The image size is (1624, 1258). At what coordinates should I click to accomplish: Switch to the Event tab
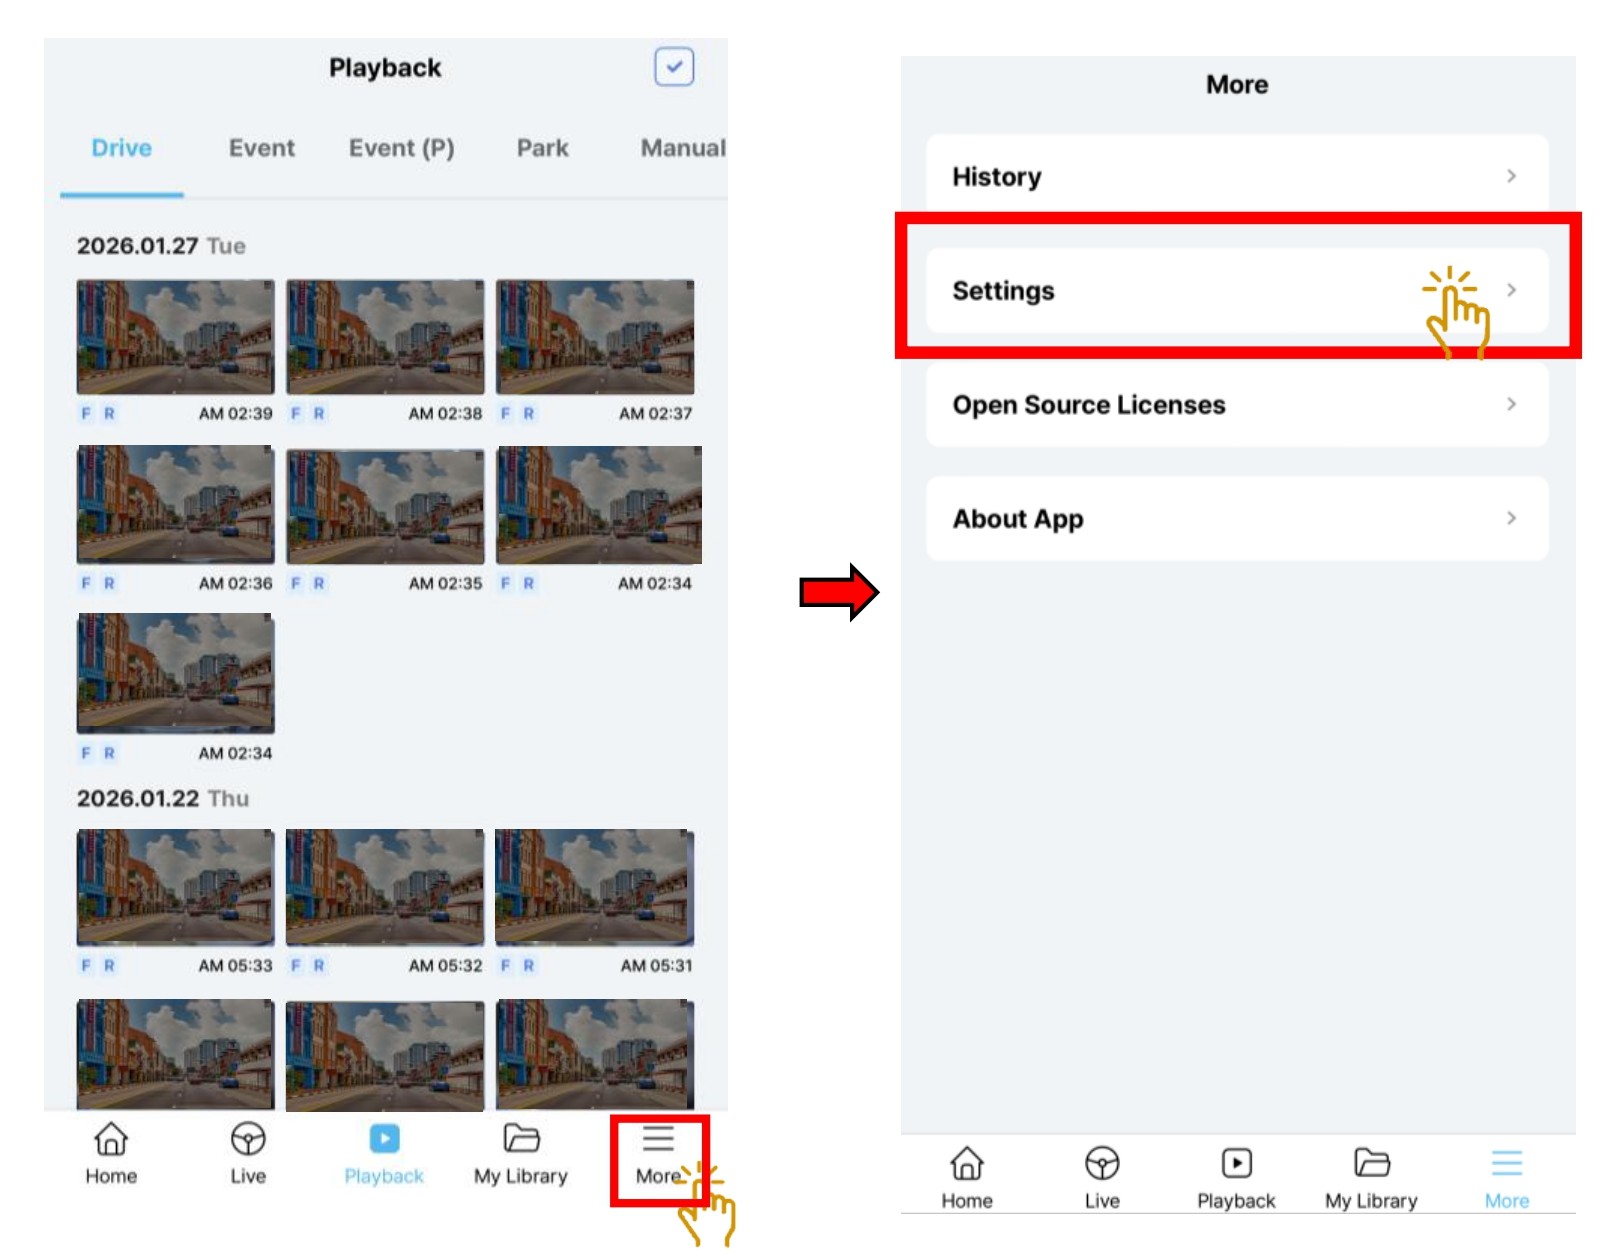tap(261, 148)
